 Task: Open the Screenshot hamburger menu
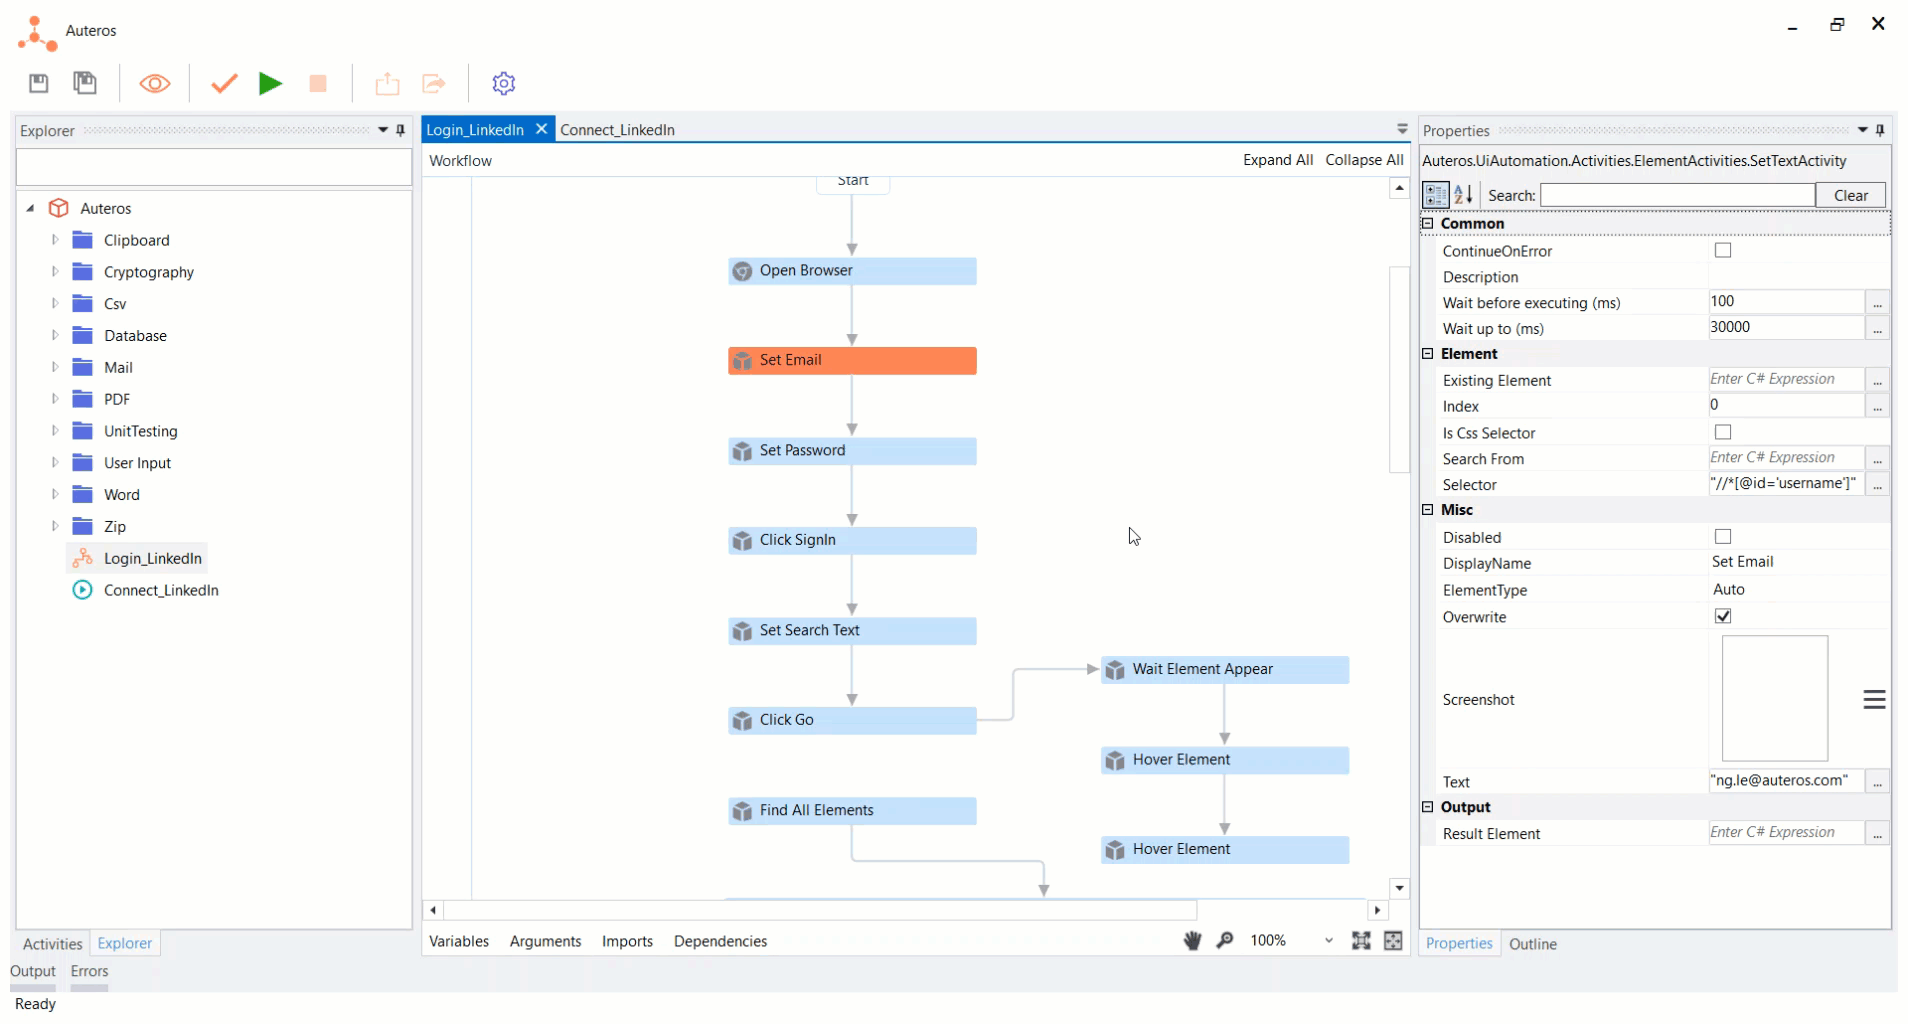1875,700
